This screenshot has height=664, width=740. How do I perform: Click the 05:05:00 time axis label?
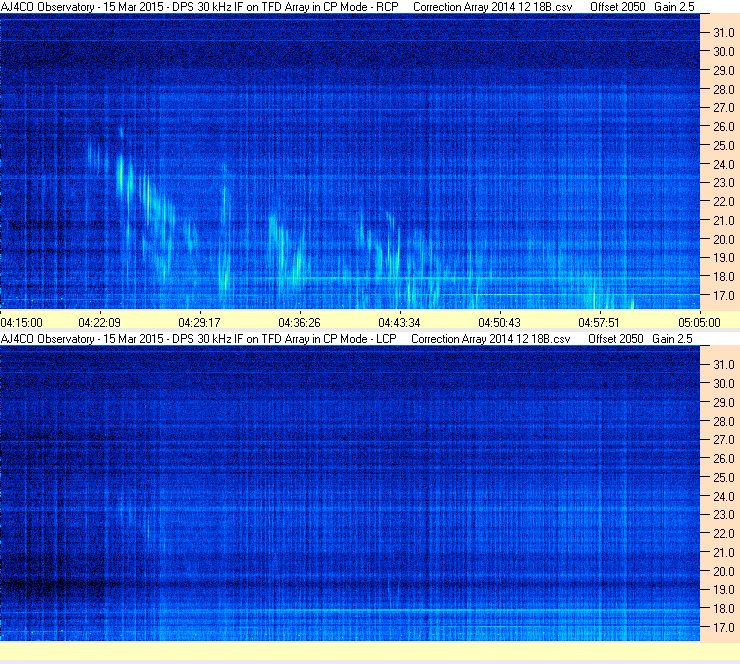(699, 323)
